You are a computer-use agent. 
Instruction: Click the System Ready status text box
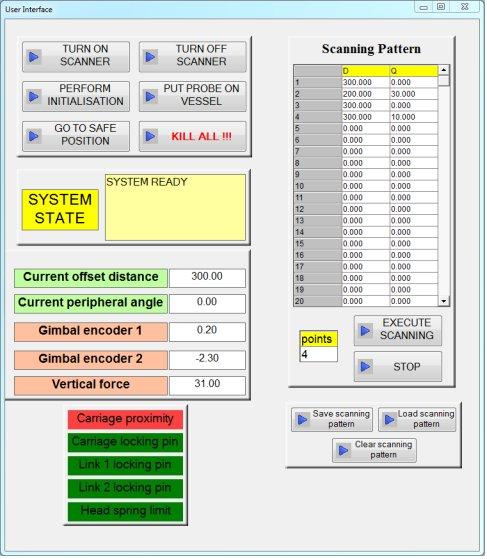tap(175, 207)
